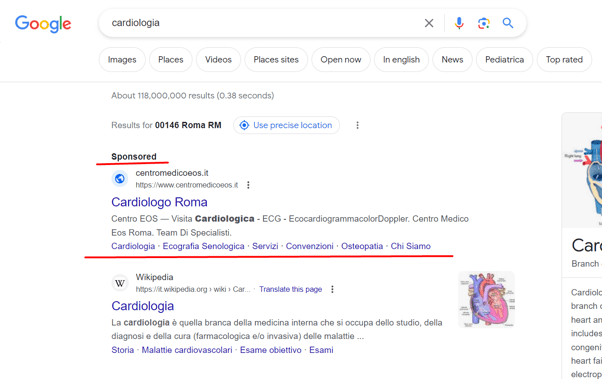602x379 pixels.
Task: Clear the search box with X icon
Action: click(429, 23)
